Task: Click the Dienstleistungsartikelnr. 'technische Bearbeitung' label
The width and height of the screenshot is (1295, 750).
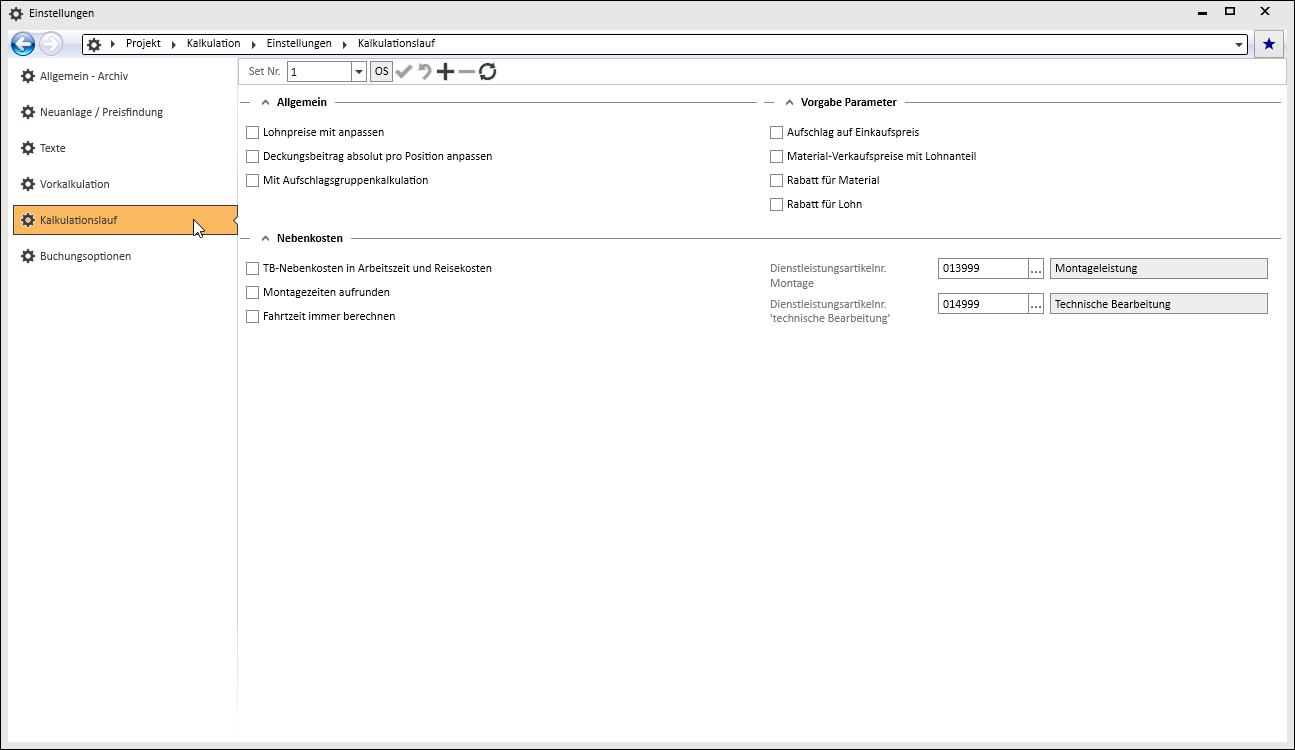Action: pyautogui.click(x=830, y=311)
